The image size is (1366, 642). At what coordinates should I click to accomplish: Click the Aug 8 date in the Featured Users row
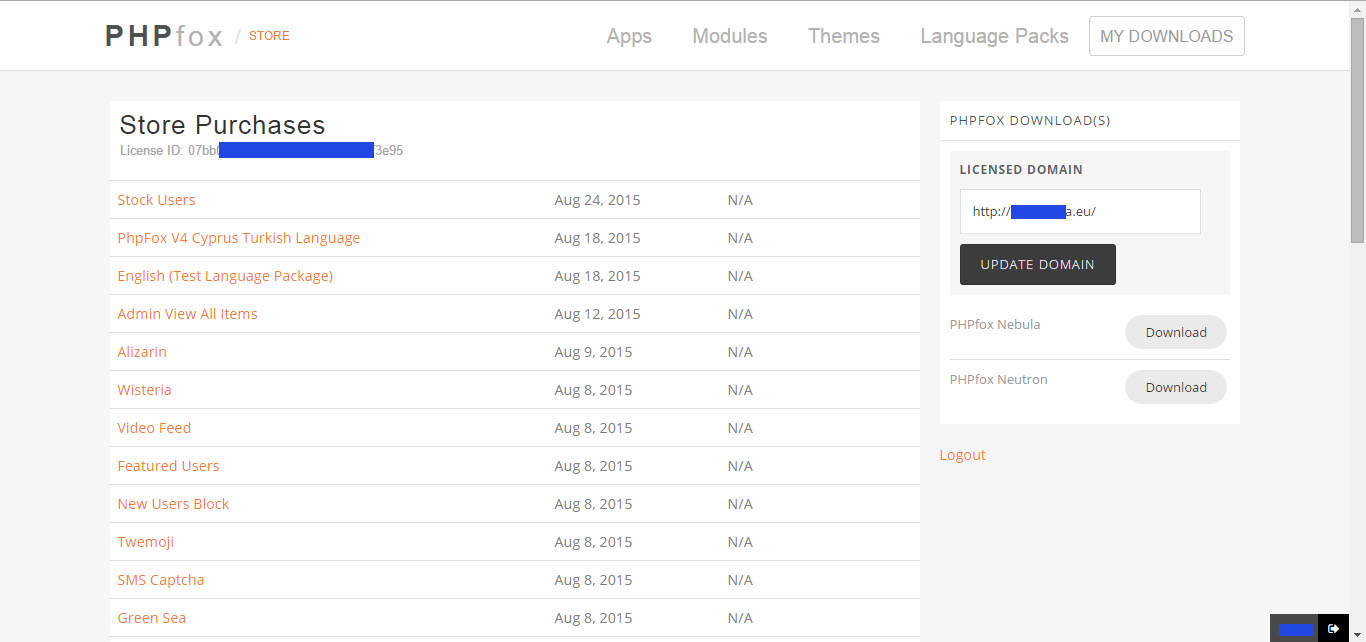coord(593,466)
